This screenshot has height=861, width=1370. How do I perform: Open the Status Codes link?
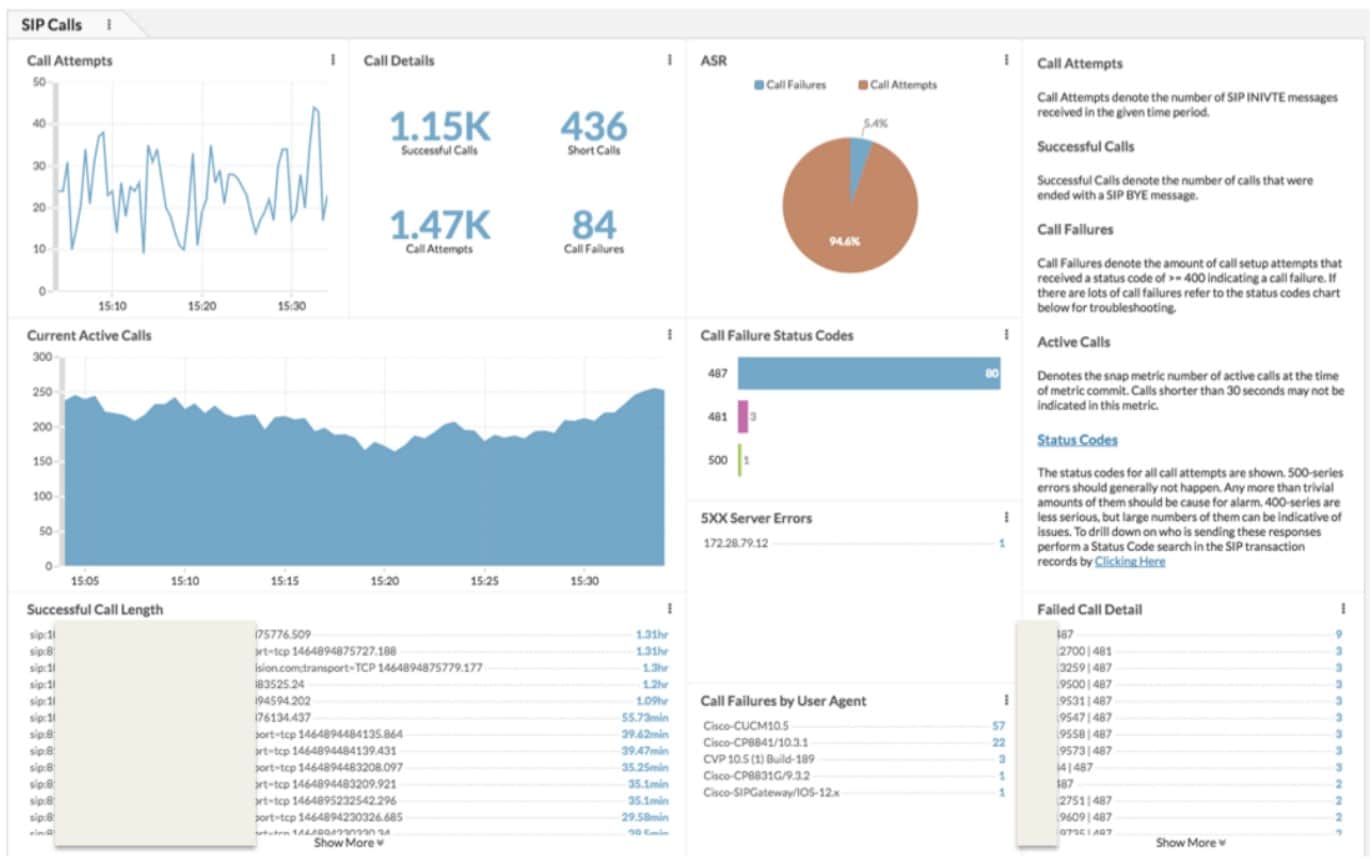[x=1077, y=440]
